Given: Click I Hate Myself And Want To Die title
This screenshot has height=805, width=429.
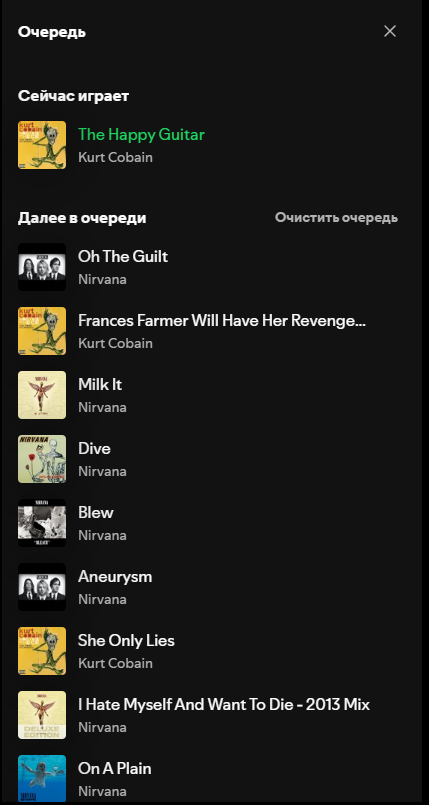Looking at the screenshot, I should click(x=224, y=704).
